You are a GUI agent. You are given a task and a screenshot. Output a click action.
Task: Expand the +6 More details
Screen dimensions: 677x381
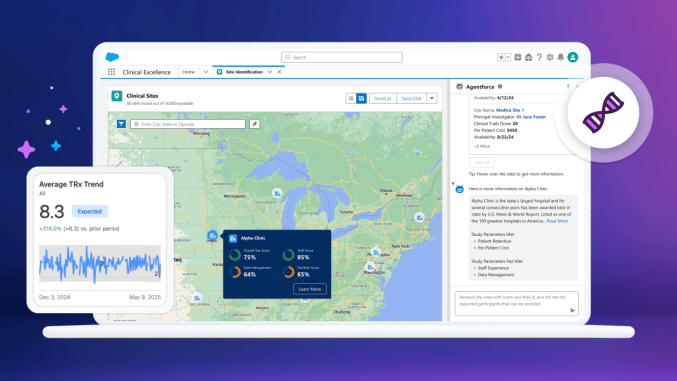482,146
